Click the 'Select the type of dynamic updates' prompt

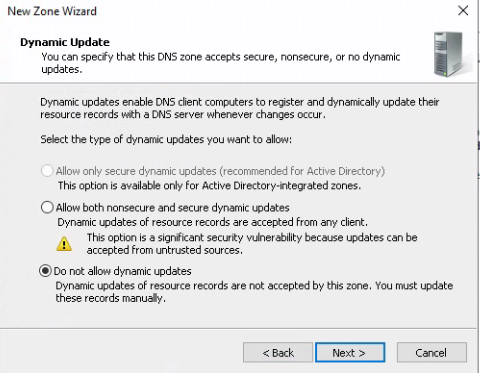point(166,139)
